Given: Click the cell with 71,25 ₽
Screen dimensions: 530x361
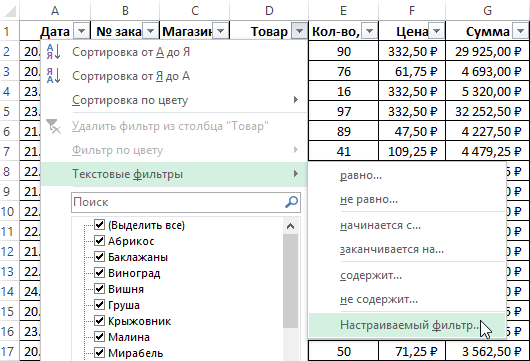Looking at the screenshot, I should (x=412, y=352).
